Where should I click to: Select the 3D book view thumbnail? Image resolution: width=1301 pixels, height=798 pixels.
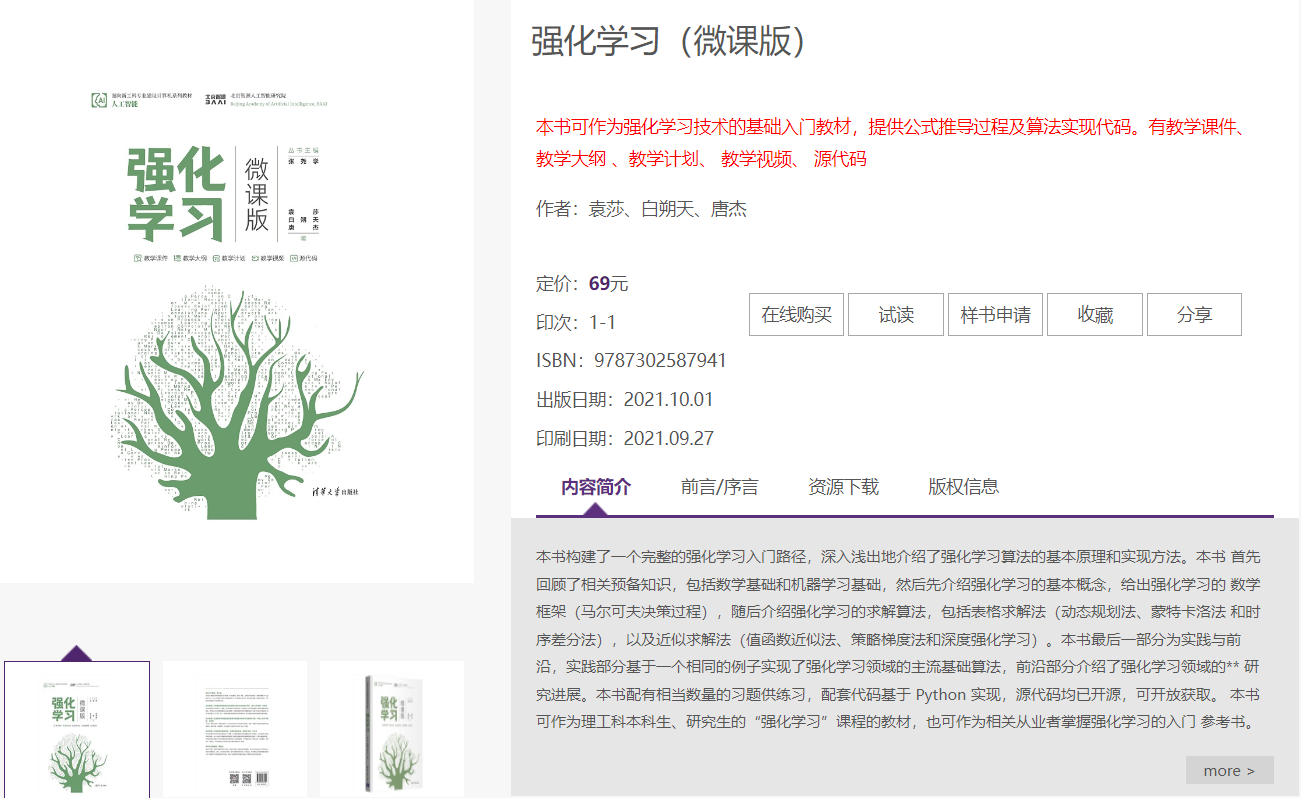[x=392, y=729]
